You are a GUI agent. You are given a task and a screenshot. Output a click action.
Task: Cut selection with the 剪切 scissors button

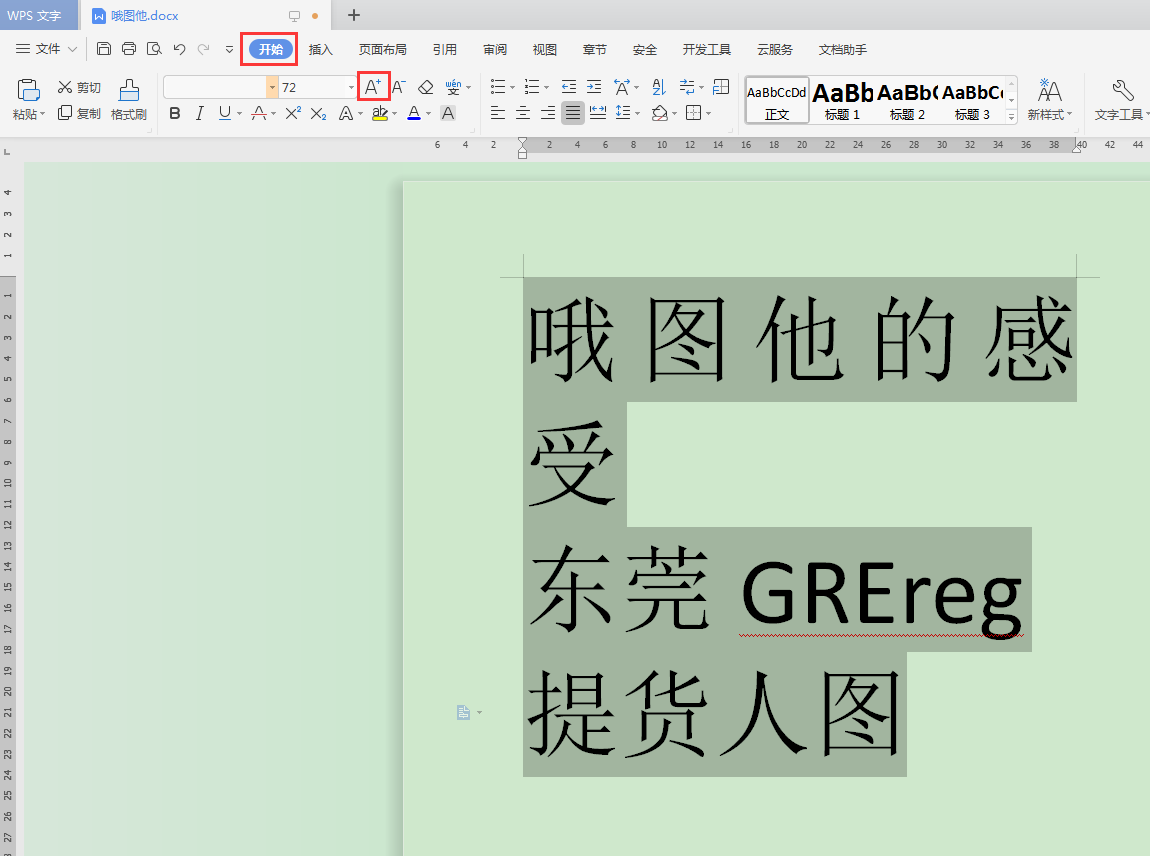[x=79, y=87]
